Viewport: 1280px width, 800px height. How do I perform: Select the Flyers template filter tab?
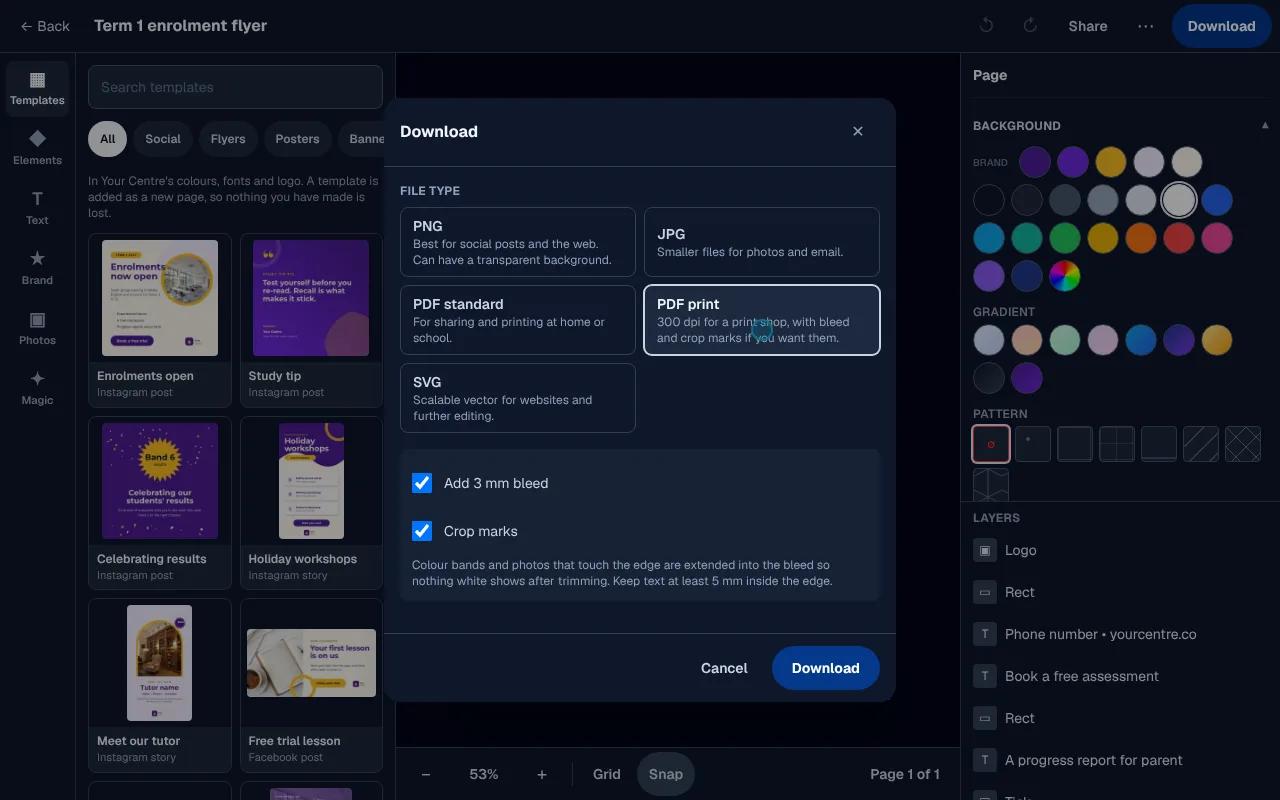(228, 139)
